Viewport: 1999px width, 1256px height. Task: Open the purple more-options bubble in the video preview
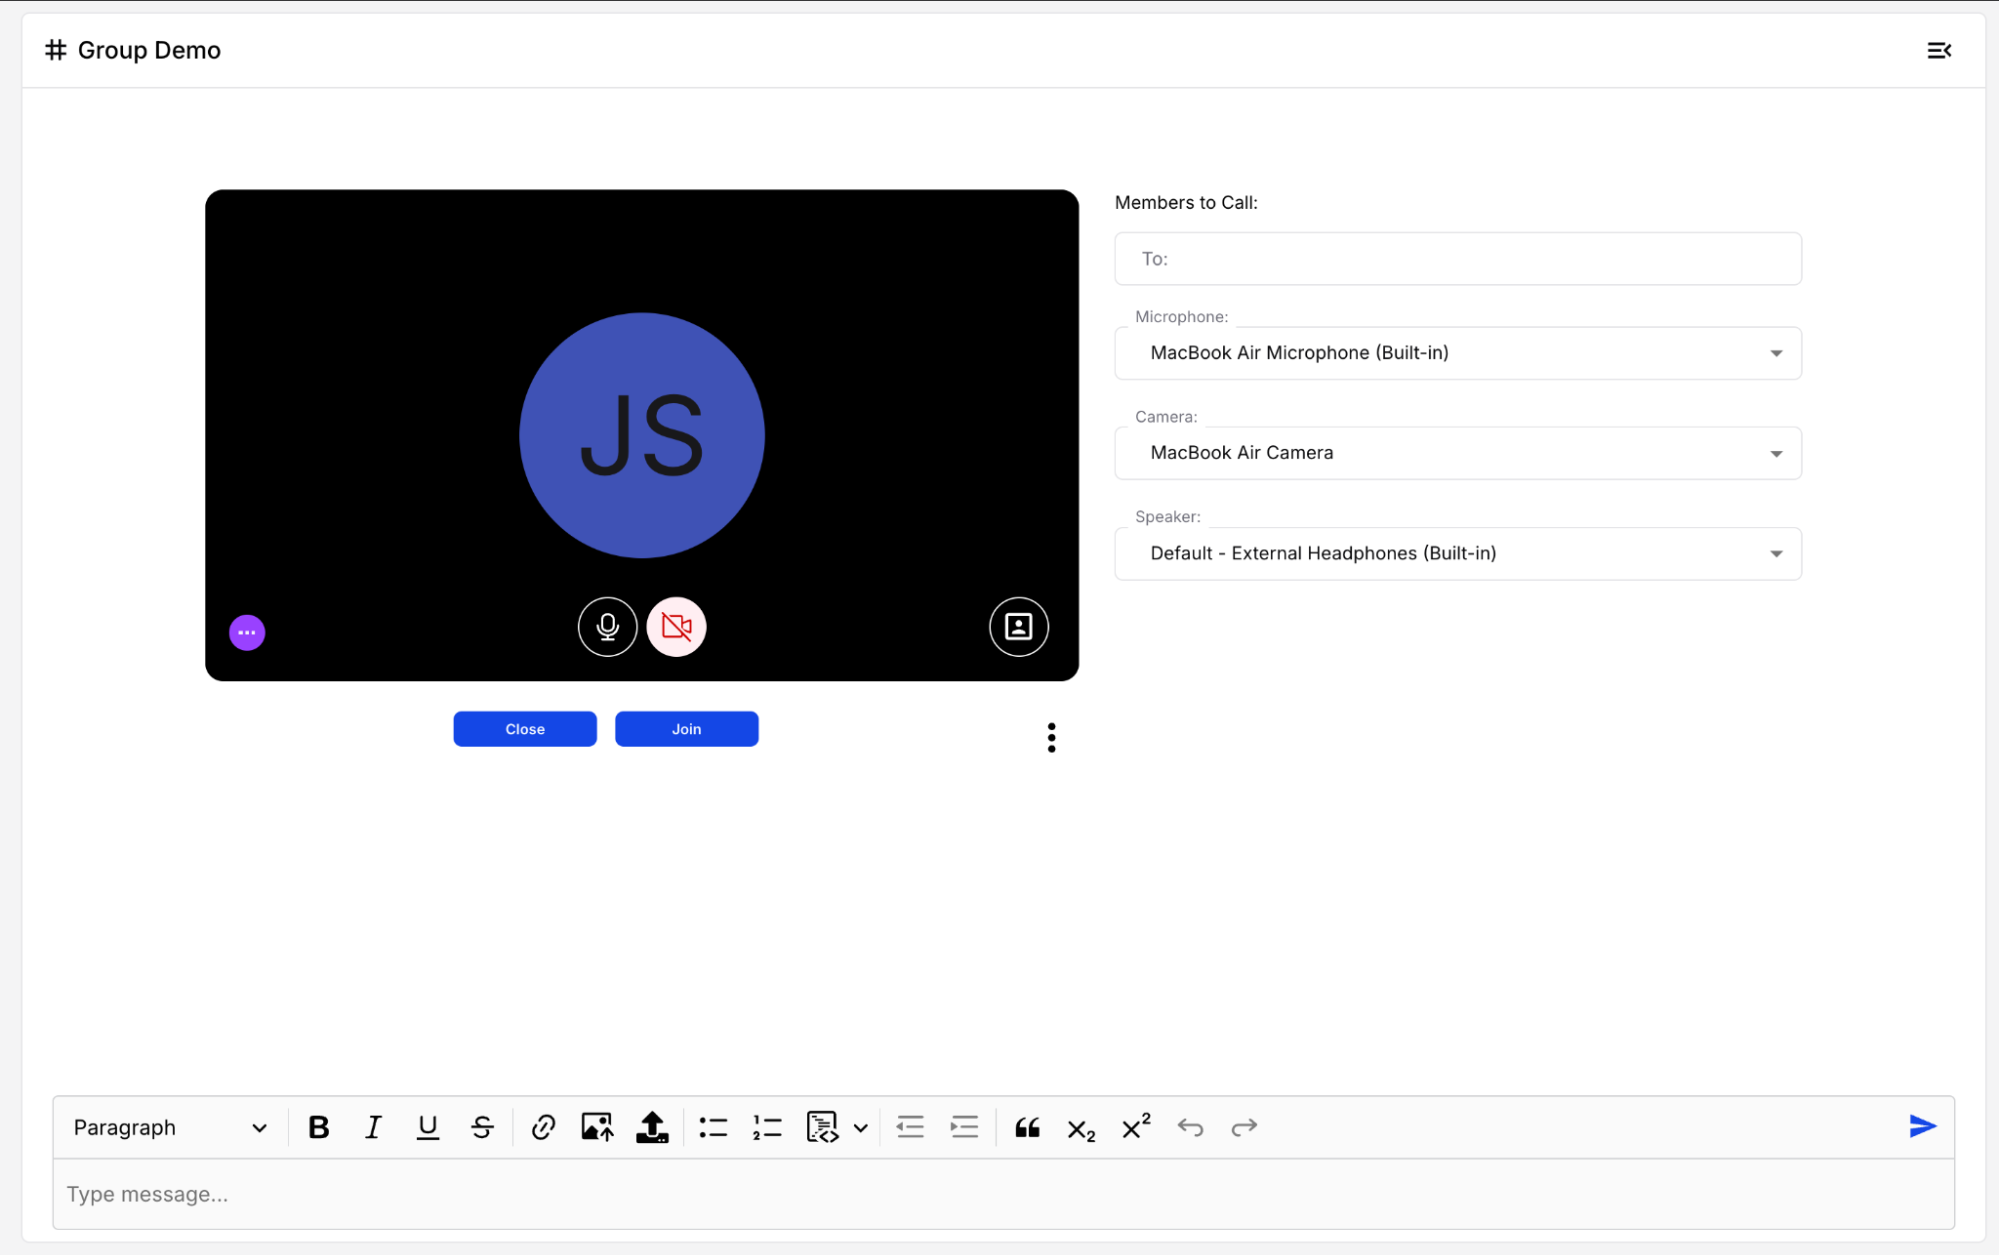247,633
